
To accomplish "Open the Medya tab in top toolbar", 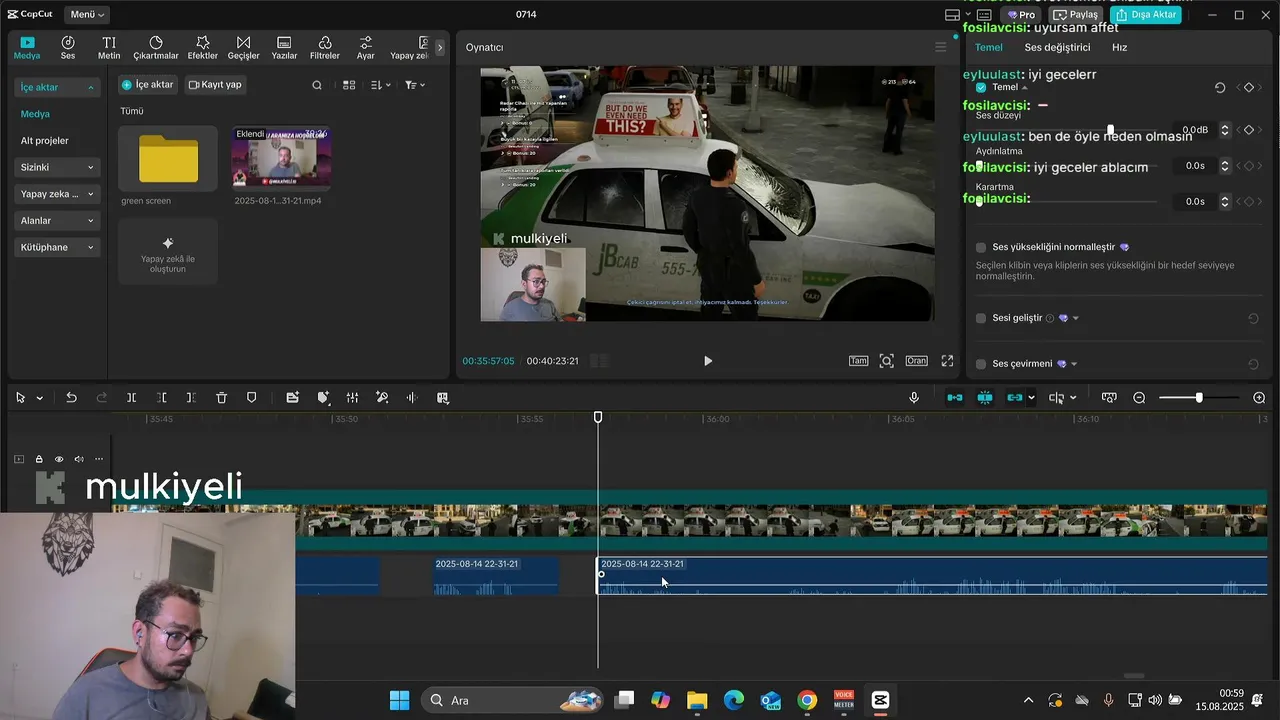I will pyautogui.click(x=27, y=48).
